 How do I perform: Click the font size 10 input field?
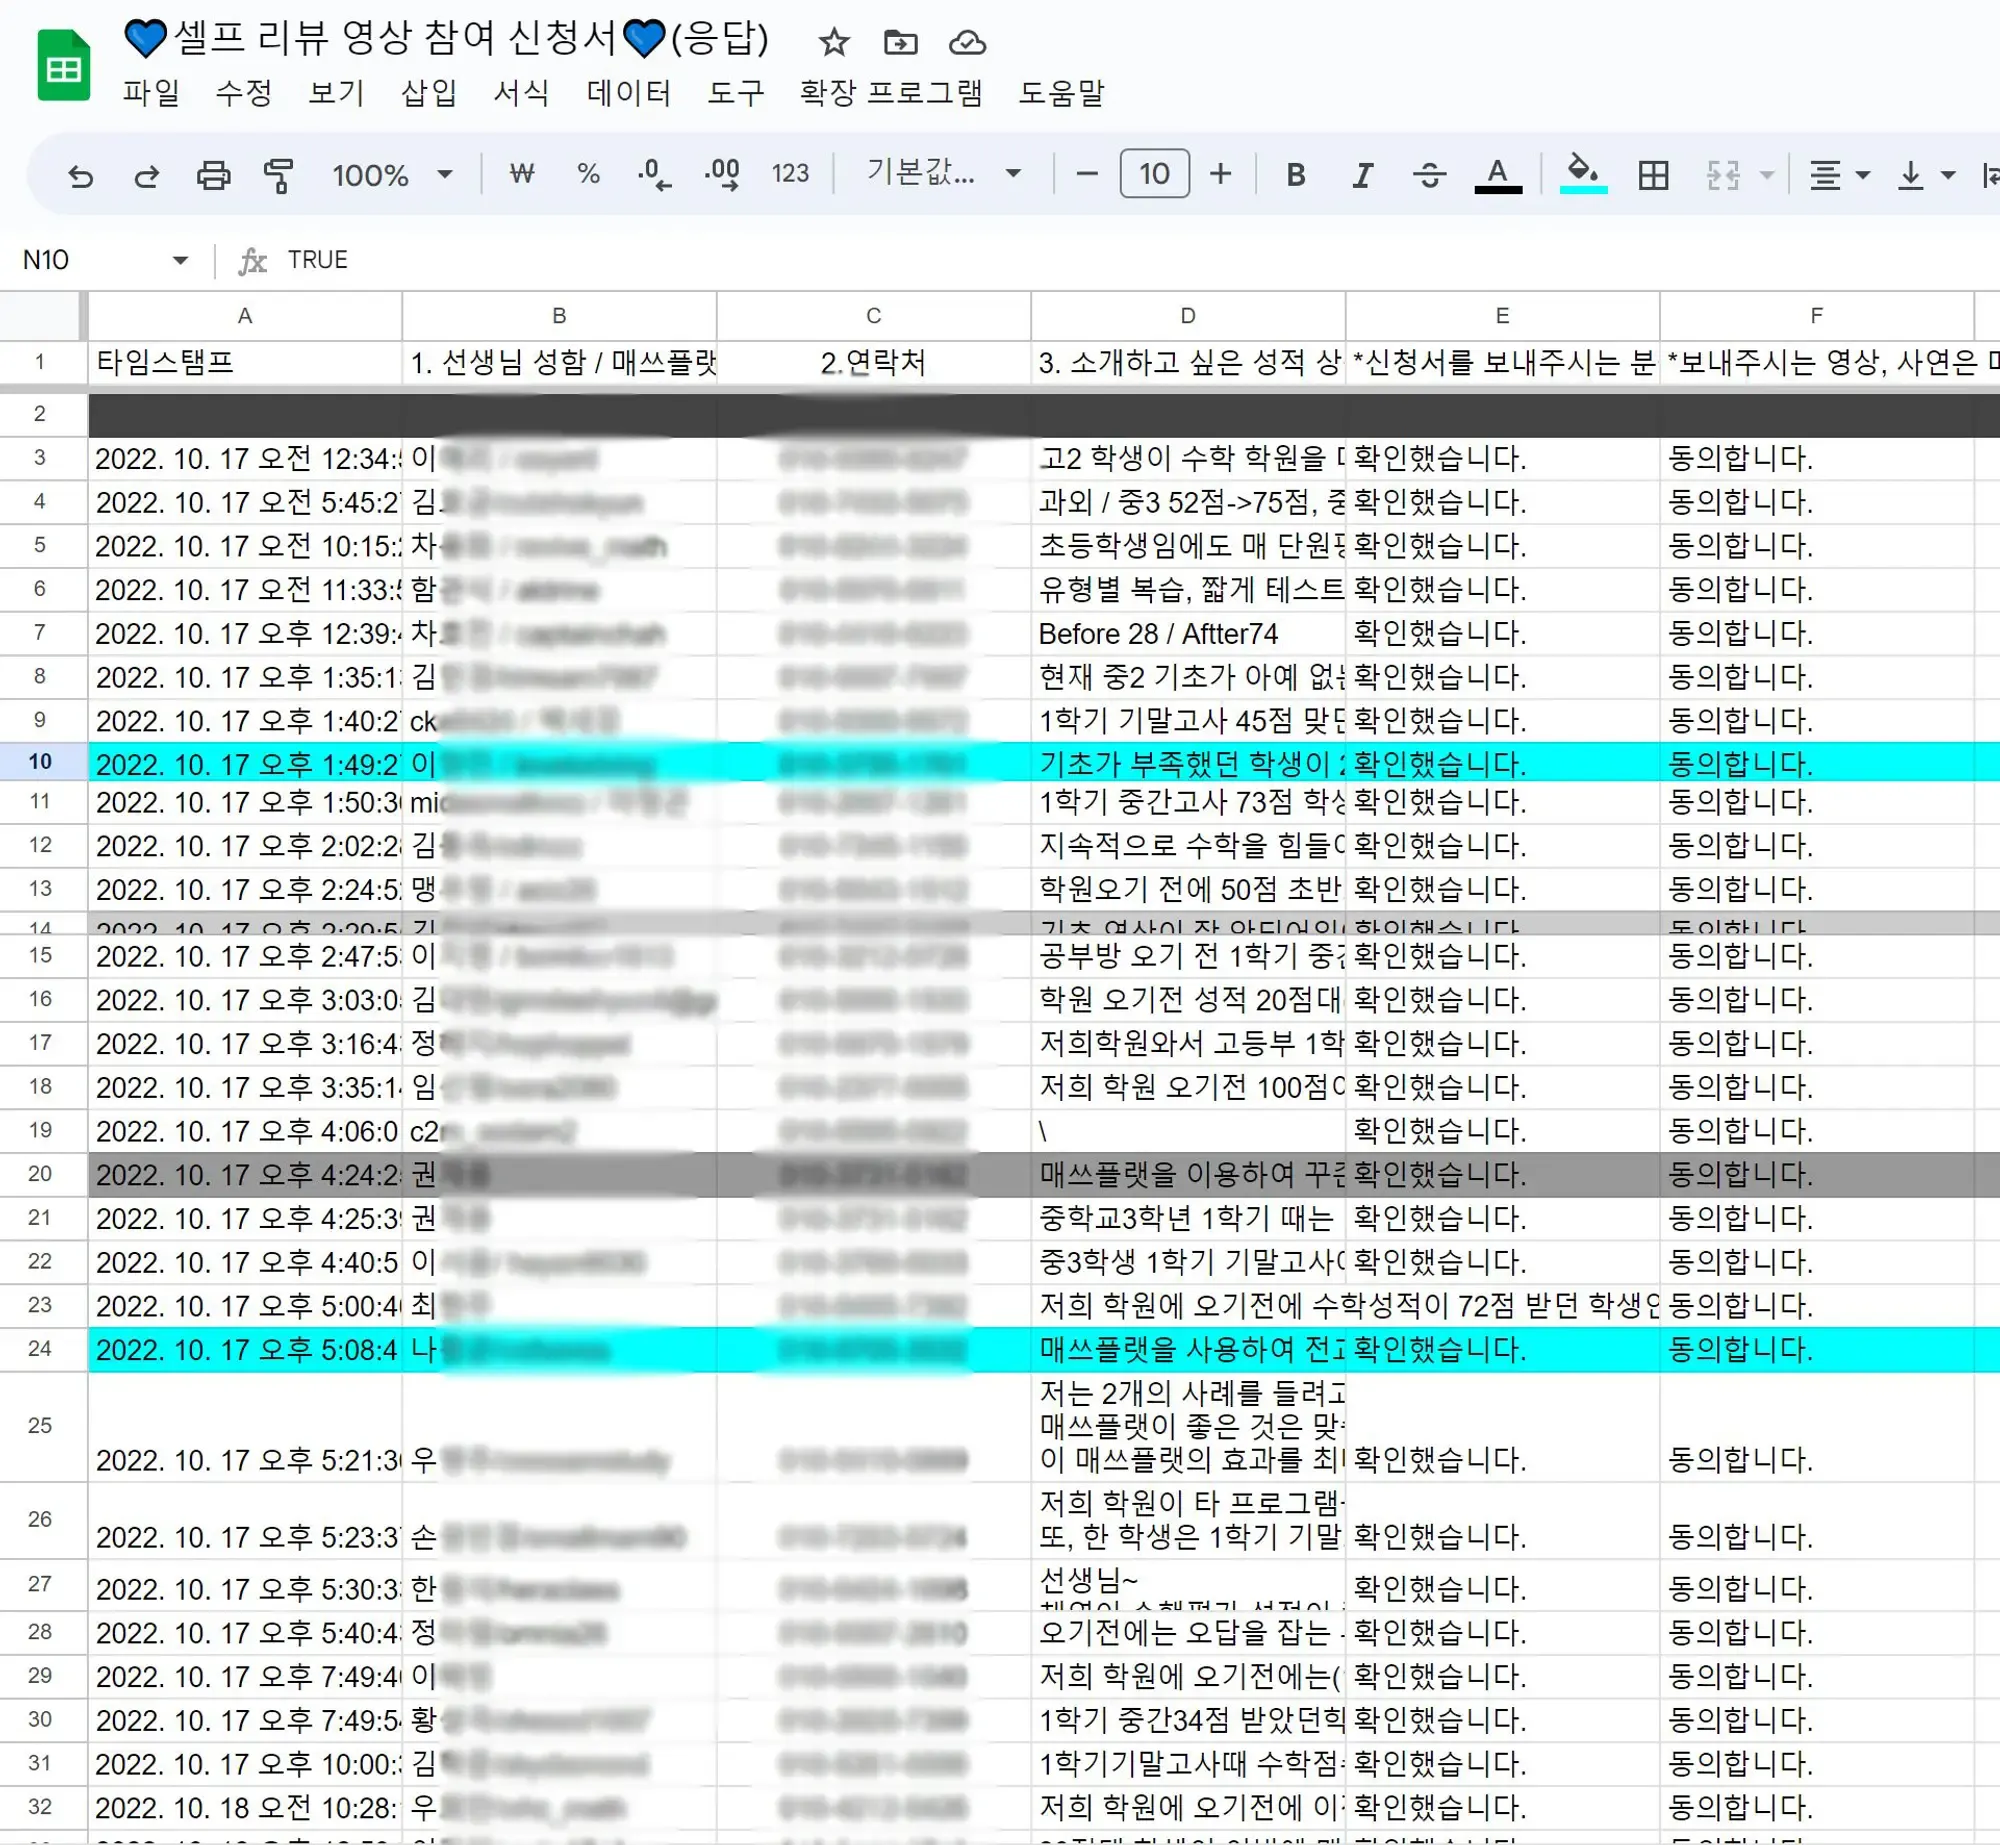pos(1154,174)
